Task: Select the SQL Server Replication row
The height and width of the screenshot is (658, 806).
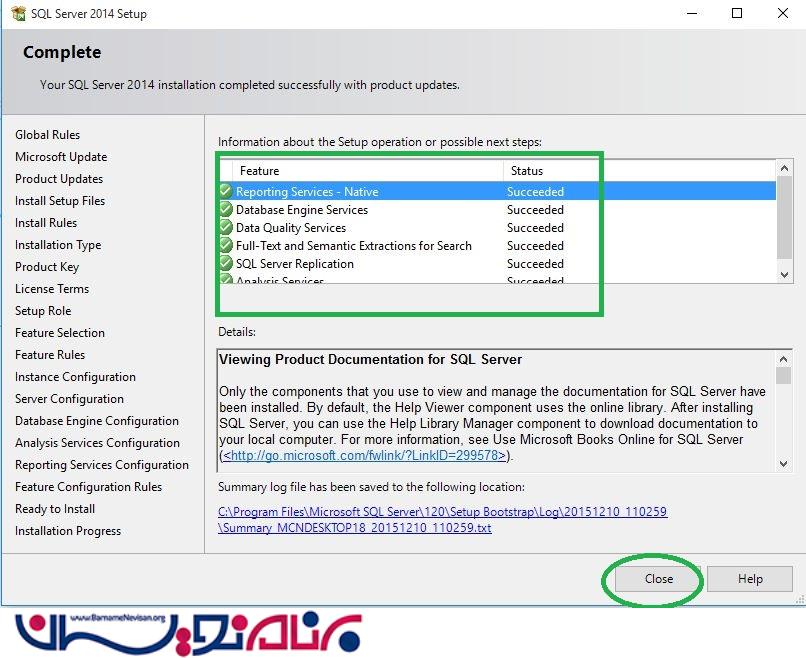Action: pyautogui.click(x=498, y=264)
